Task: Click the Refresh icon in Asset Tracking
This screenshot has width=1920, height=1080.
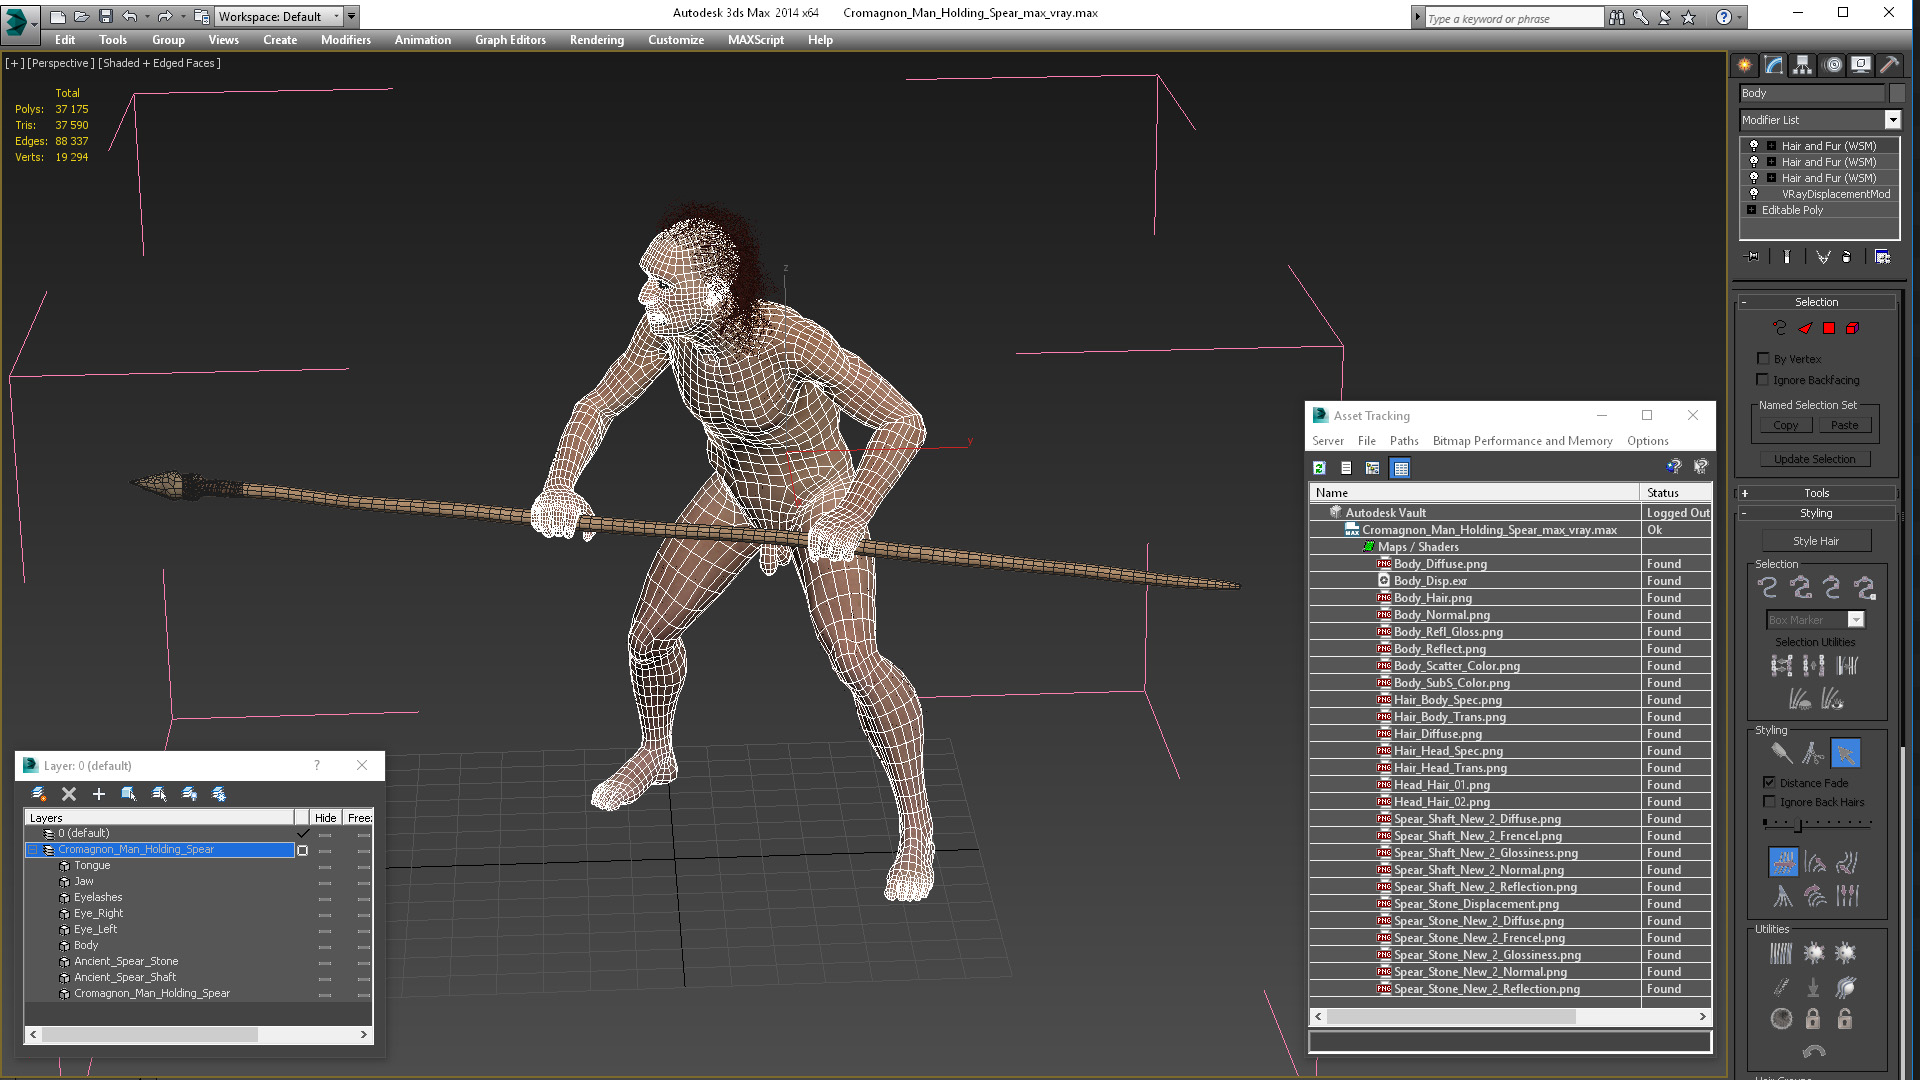Action: tap(1320, 468)
